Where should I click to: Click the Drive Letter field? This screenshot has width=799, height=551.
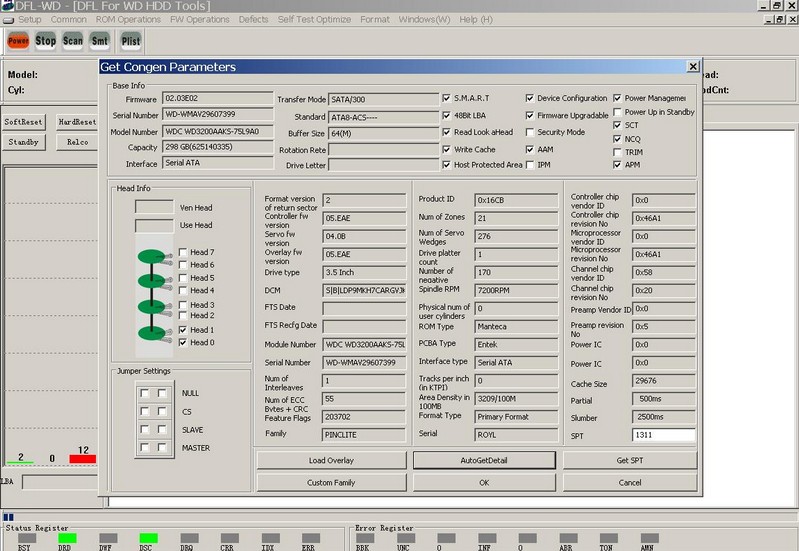tap(384, 165)
